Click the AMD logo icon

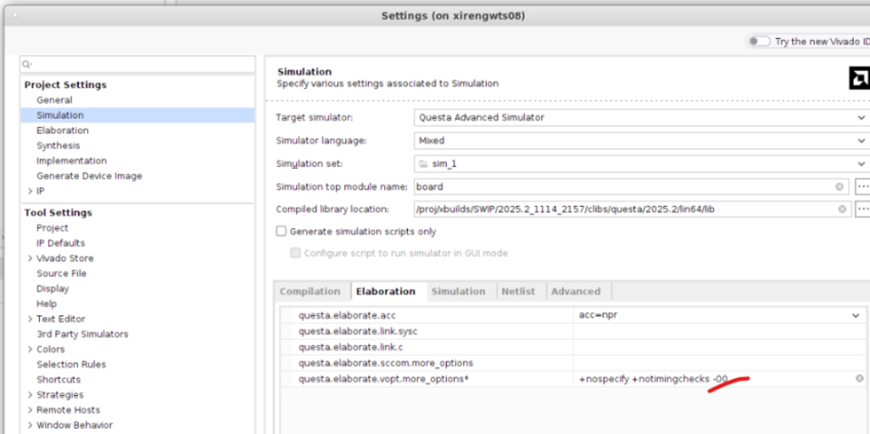[859, 78]
